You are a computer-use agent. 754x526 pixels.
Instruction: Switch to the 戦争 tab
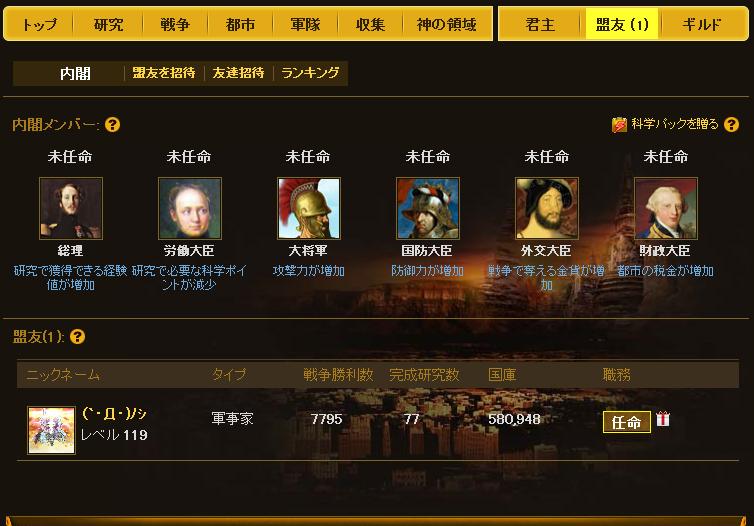[x=175, y=24]
